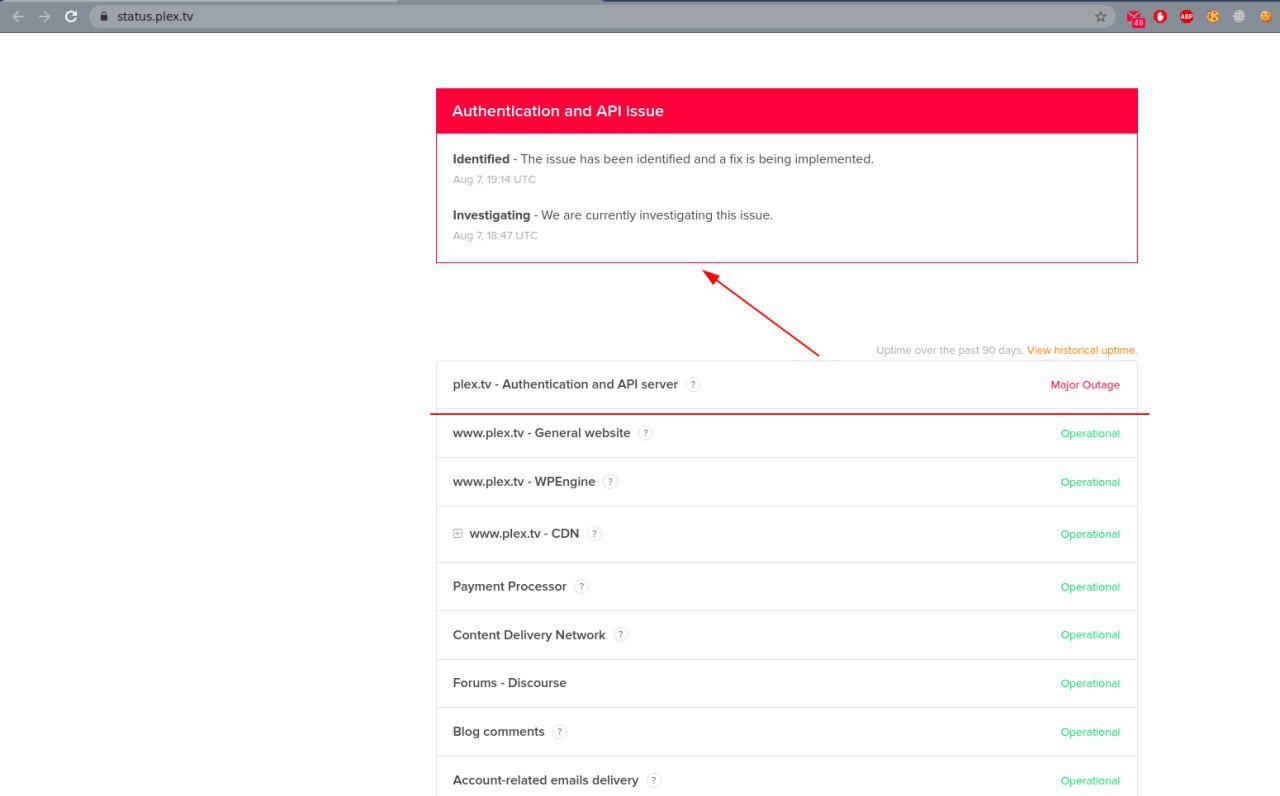Click 'www.plex.tv - WPEngine' component name
Screen dimensions: 1280x796
pyautogui.click(x=524, y=482)
